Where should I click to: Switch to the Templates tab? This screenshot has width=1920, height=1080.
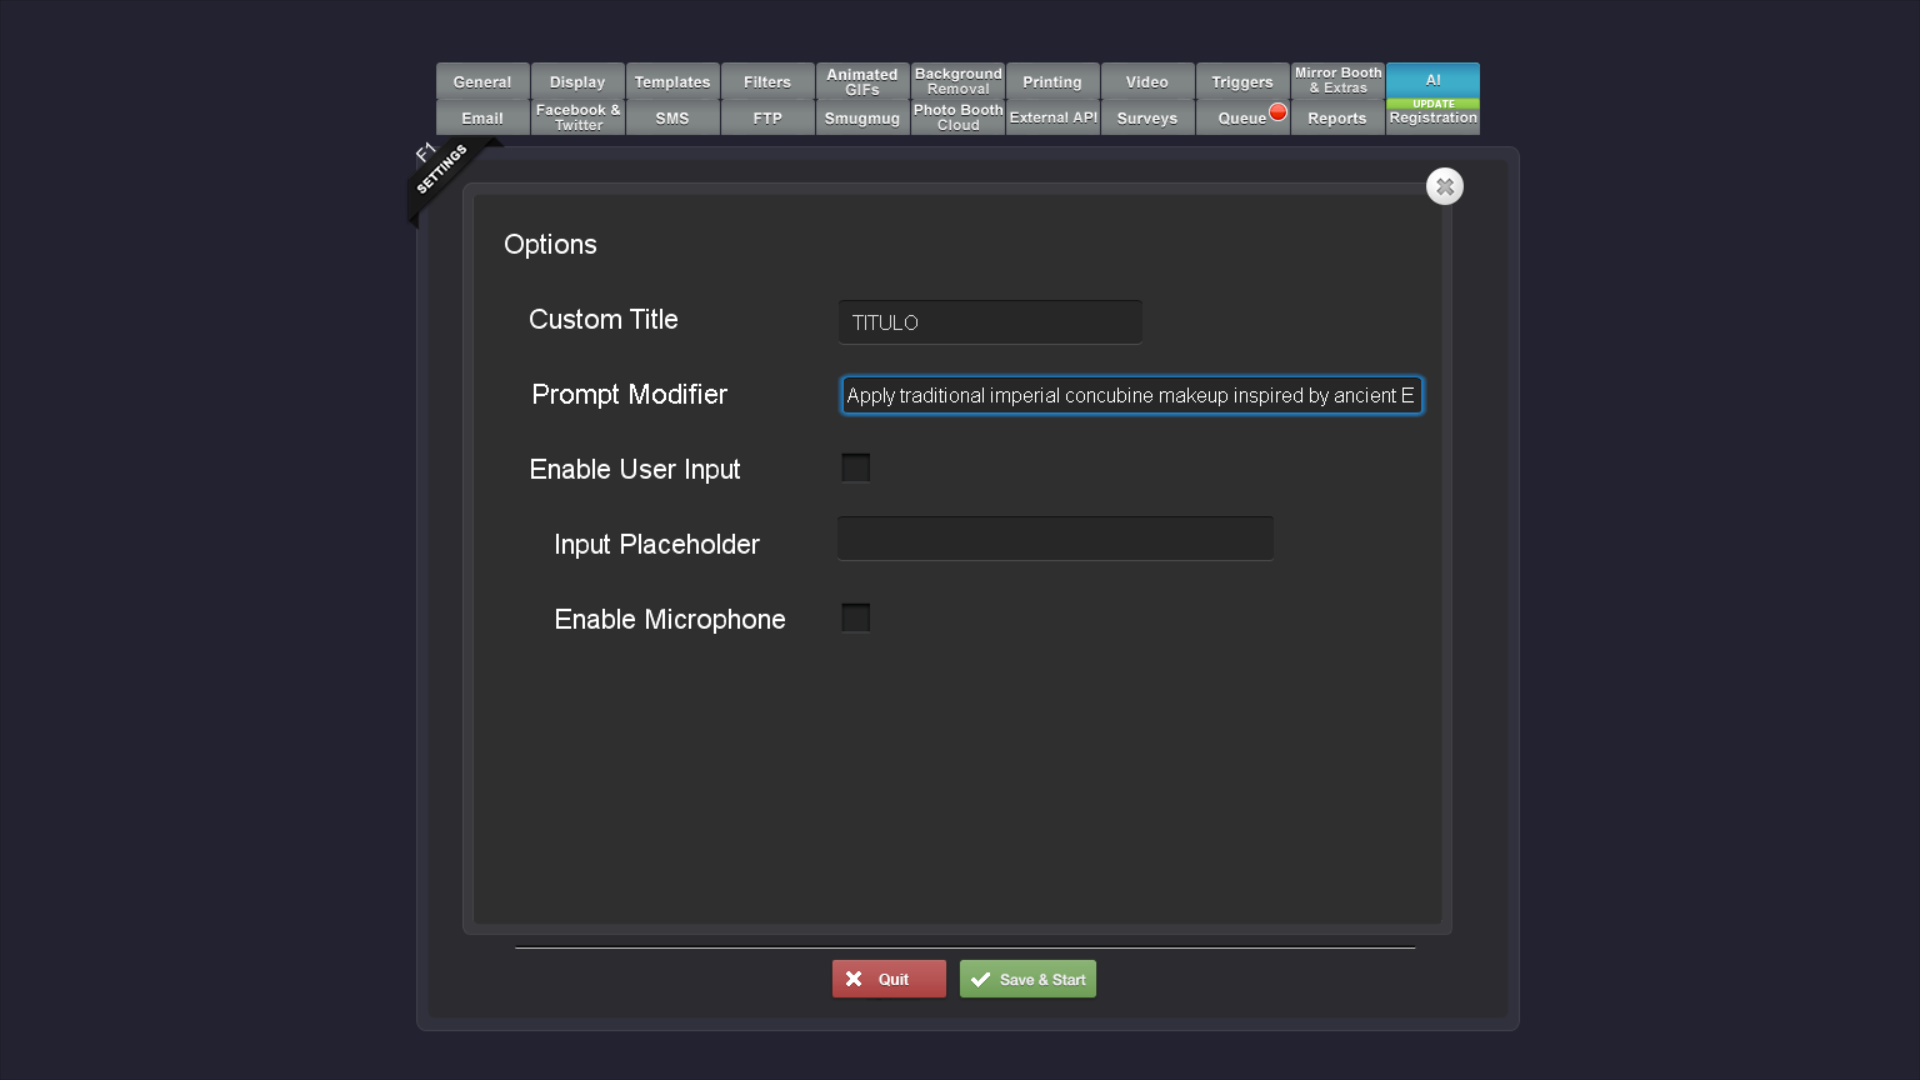pyautogui.click(x=672, y=82)
